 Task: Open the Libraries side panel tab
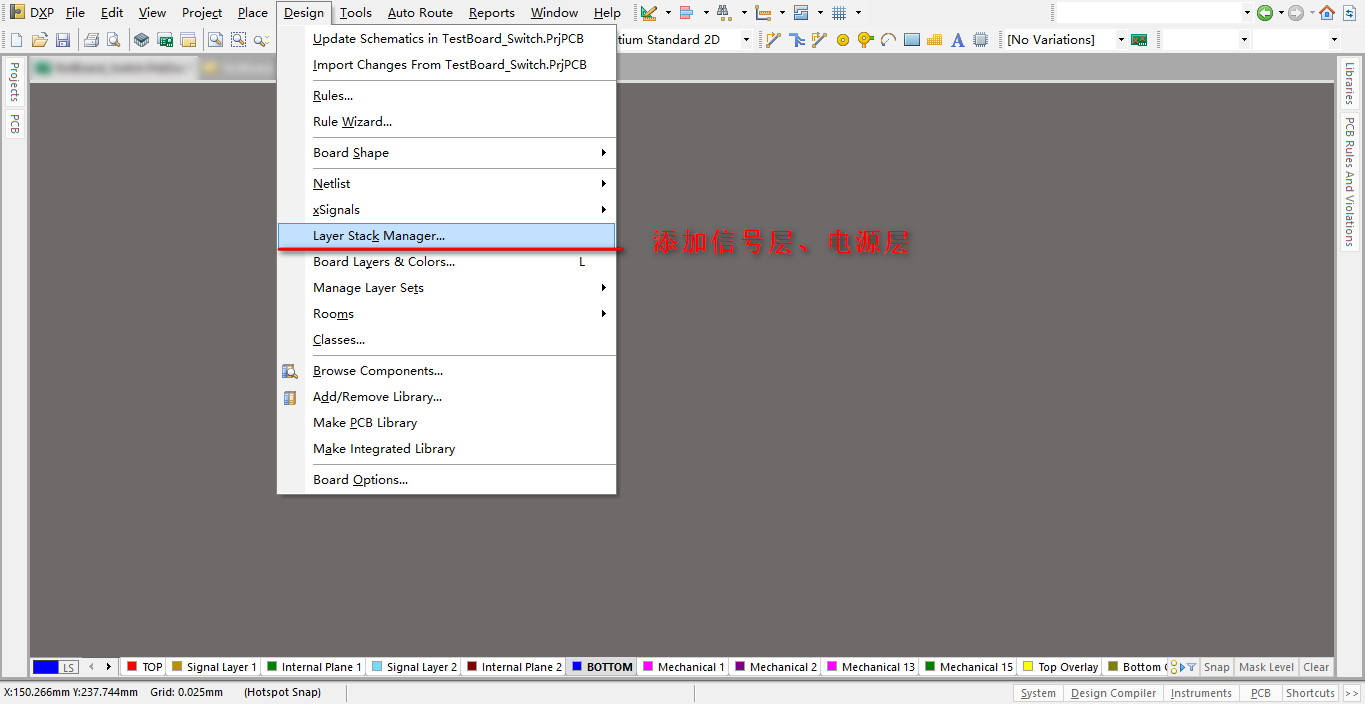(x=1349, y=84)
